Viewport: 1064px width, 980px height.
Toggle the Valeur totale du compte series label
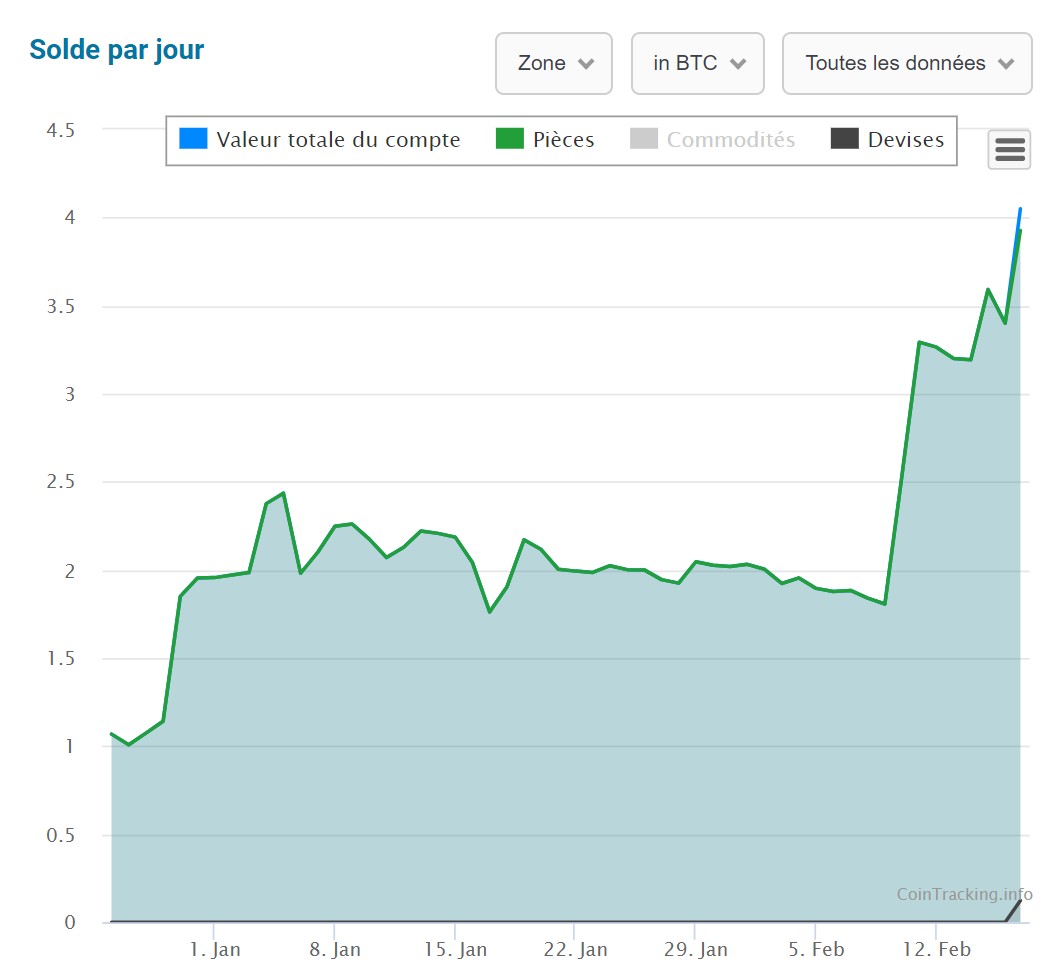click(338, 140)
